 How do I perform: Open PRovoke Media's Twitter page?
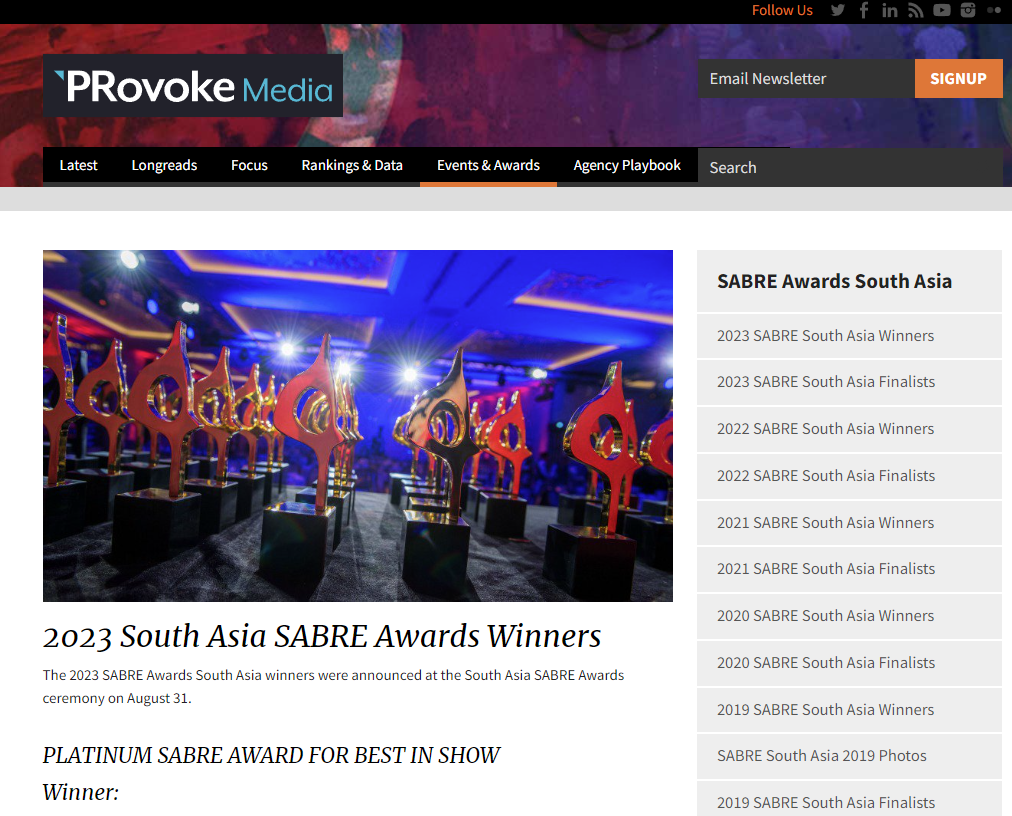[837, 10]
